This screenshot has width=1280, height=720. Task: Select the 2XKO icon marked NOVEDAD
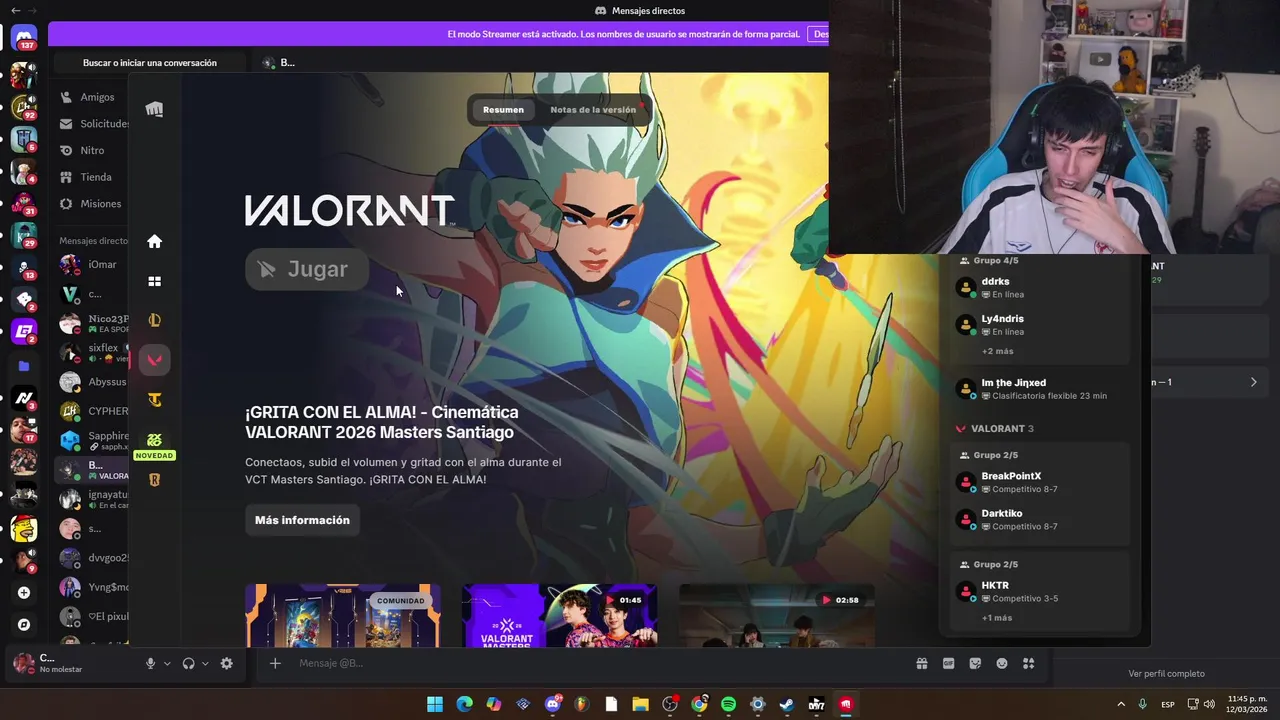[x=154, y=440]
